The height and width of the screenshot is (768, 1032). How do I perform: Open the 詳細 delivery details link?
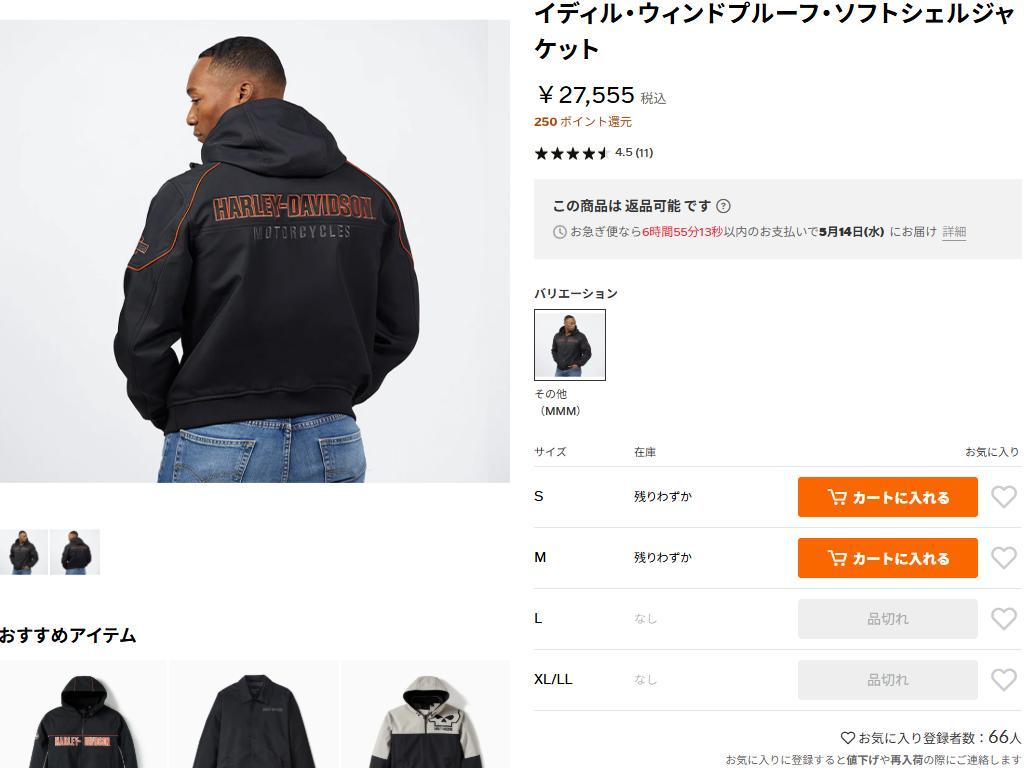954,232
